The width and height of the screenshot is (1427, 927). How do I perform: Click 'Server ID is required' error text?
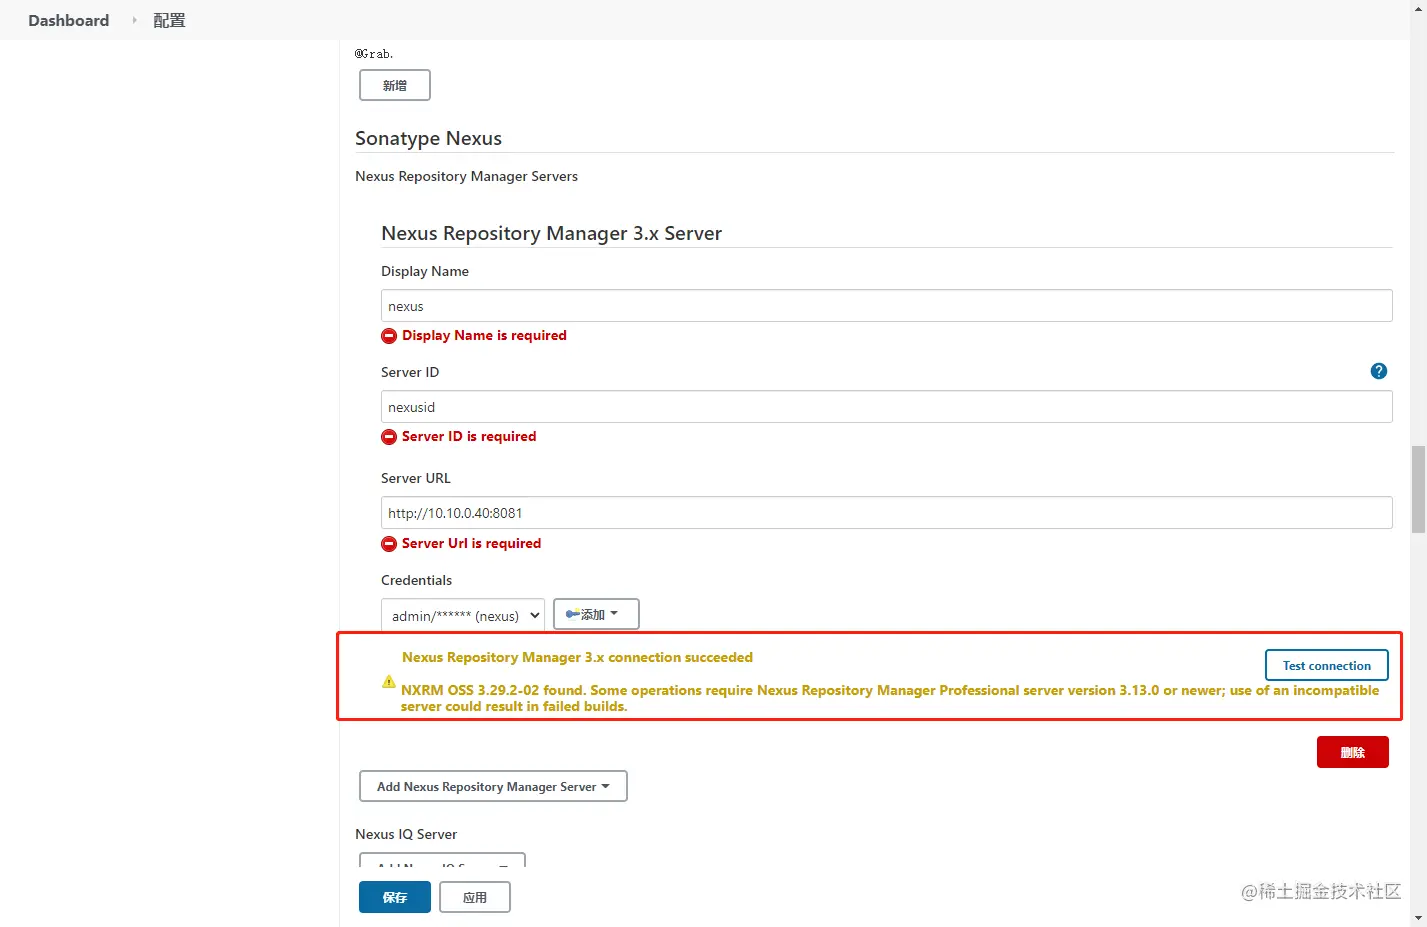pos(469,437)
